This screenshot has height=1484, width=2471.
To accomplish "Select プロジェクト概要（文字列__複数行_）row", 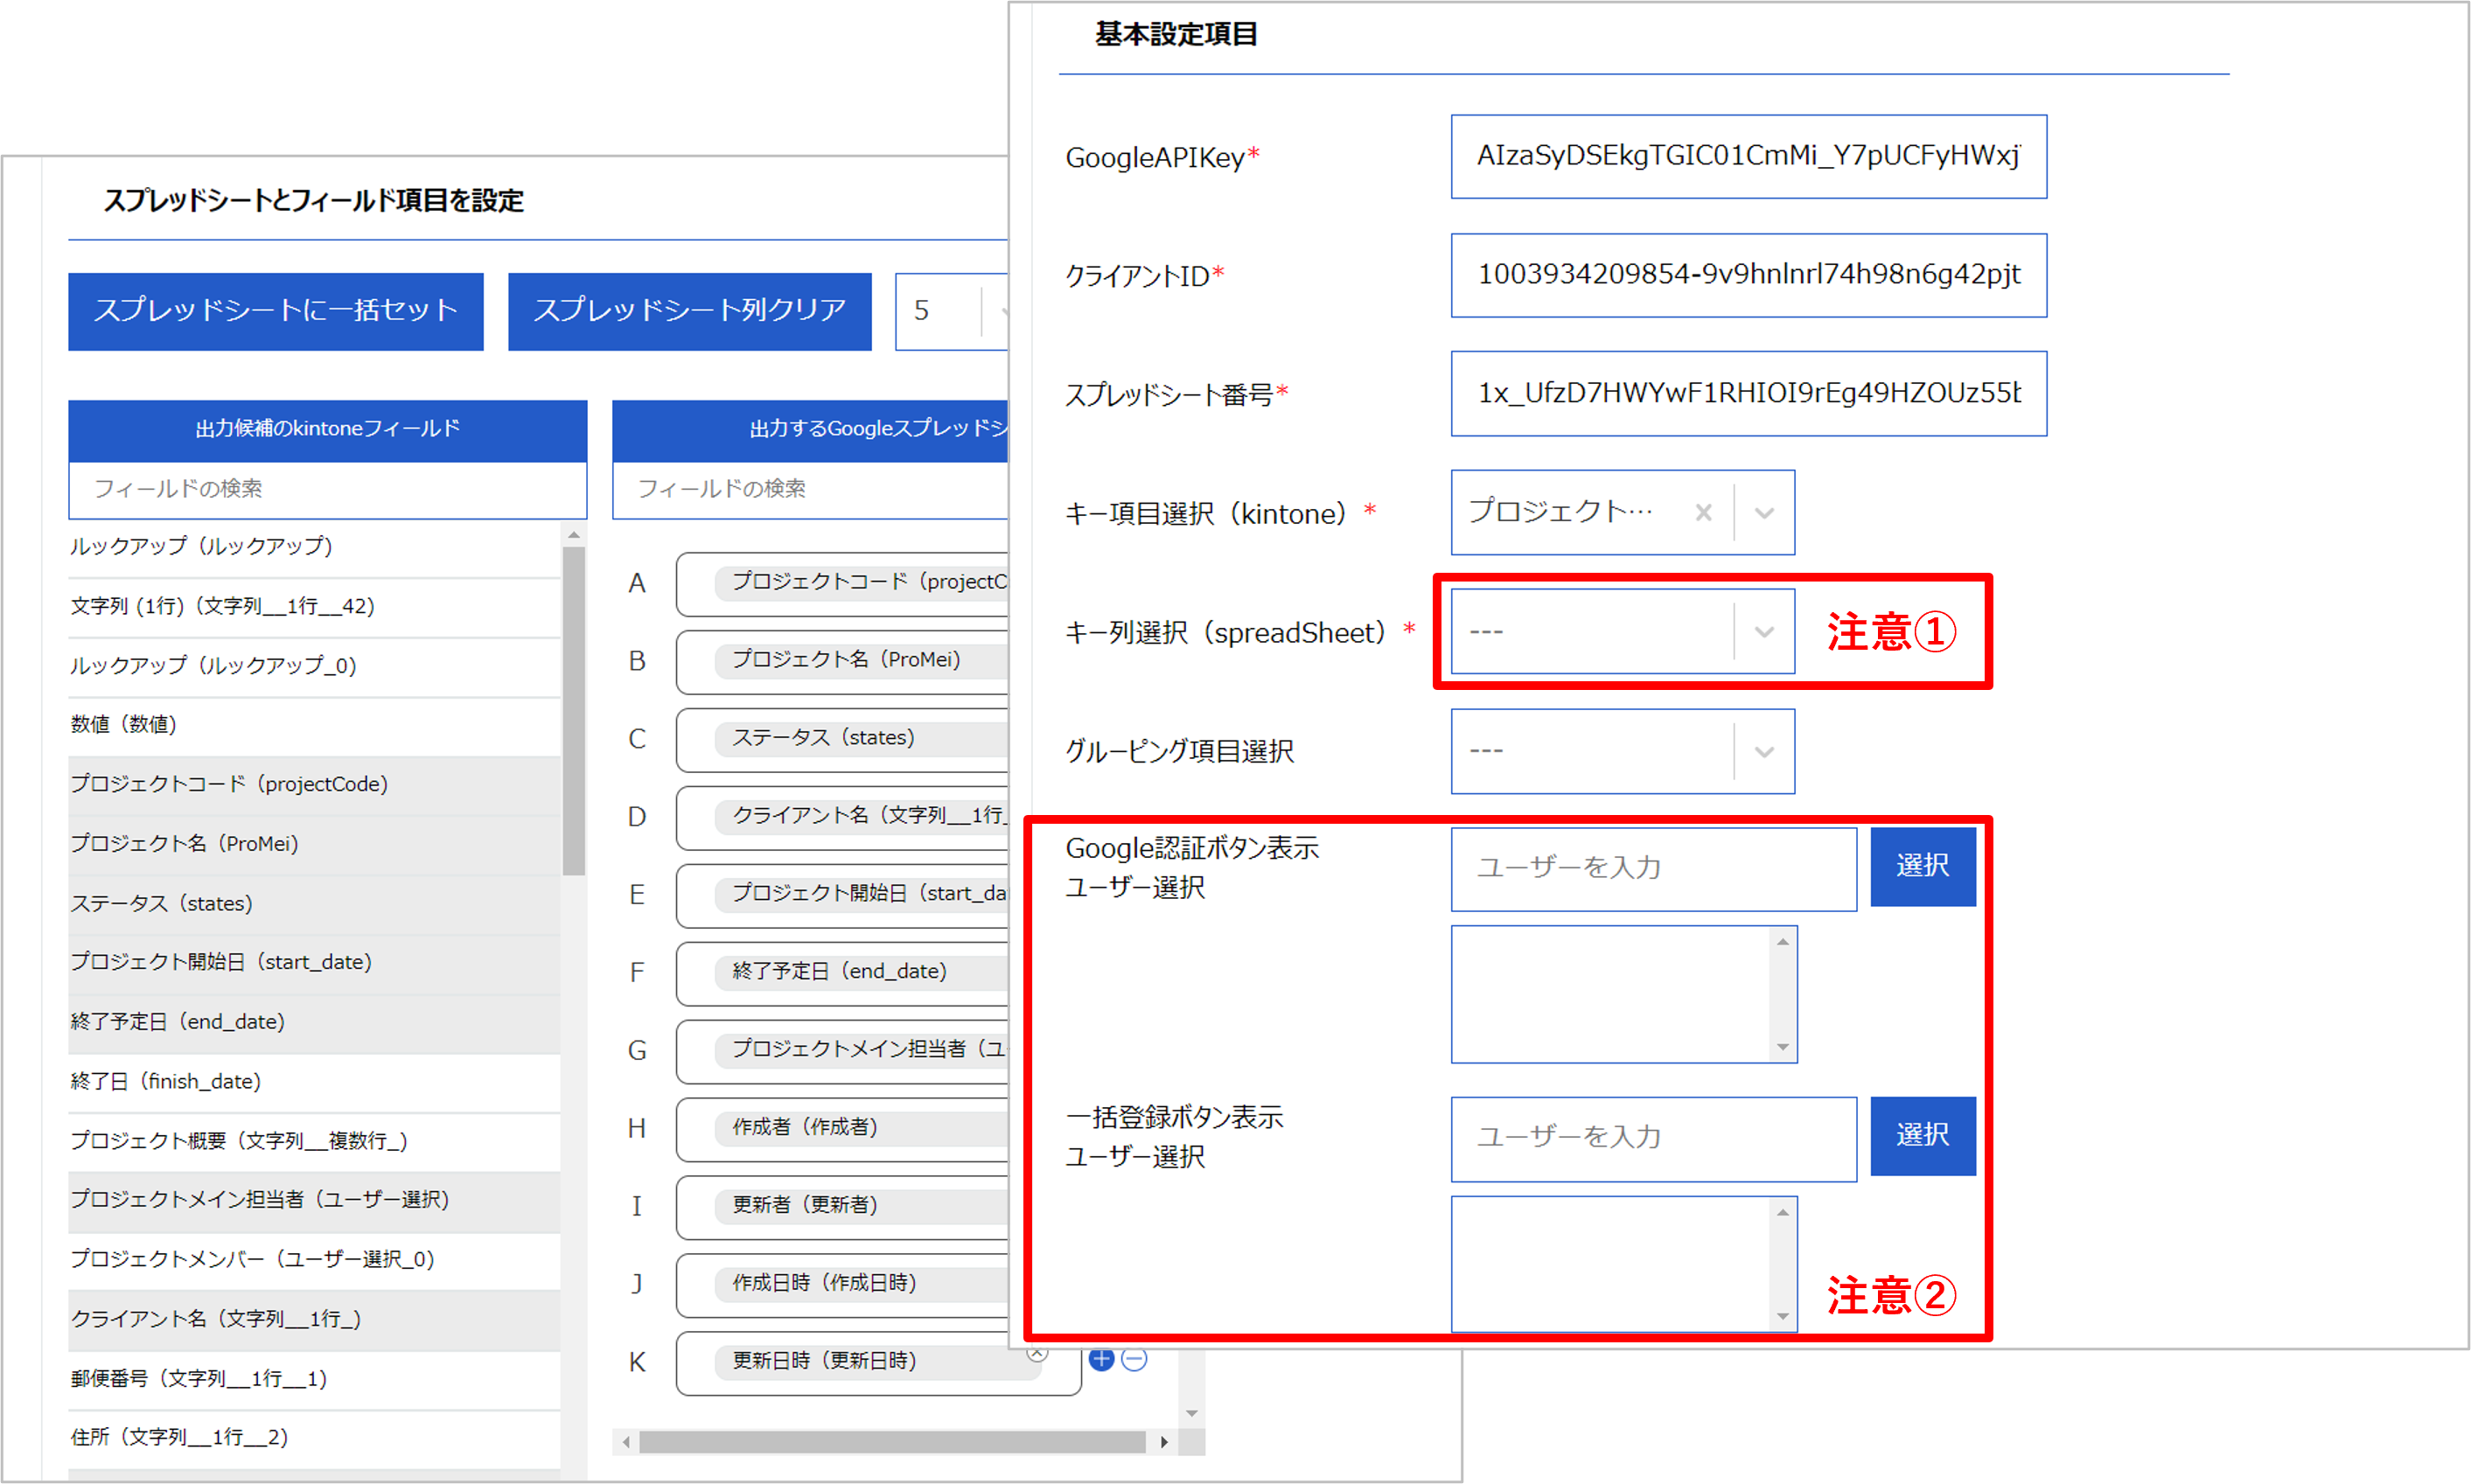I will click(x=314, y=1141).
